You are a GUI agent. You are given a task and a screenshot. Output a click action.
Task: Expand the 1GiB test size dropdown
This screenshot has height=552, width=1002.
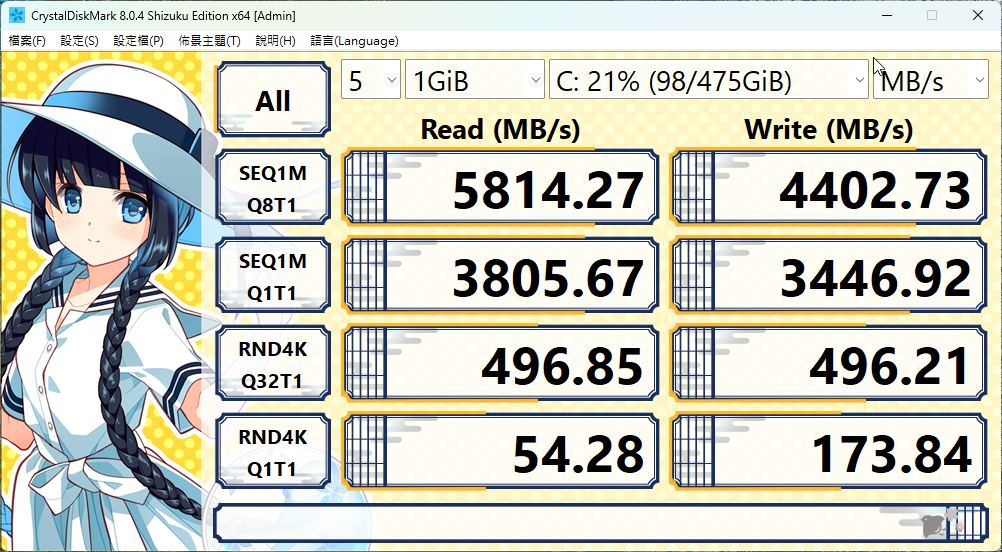(x=473, y=81)
